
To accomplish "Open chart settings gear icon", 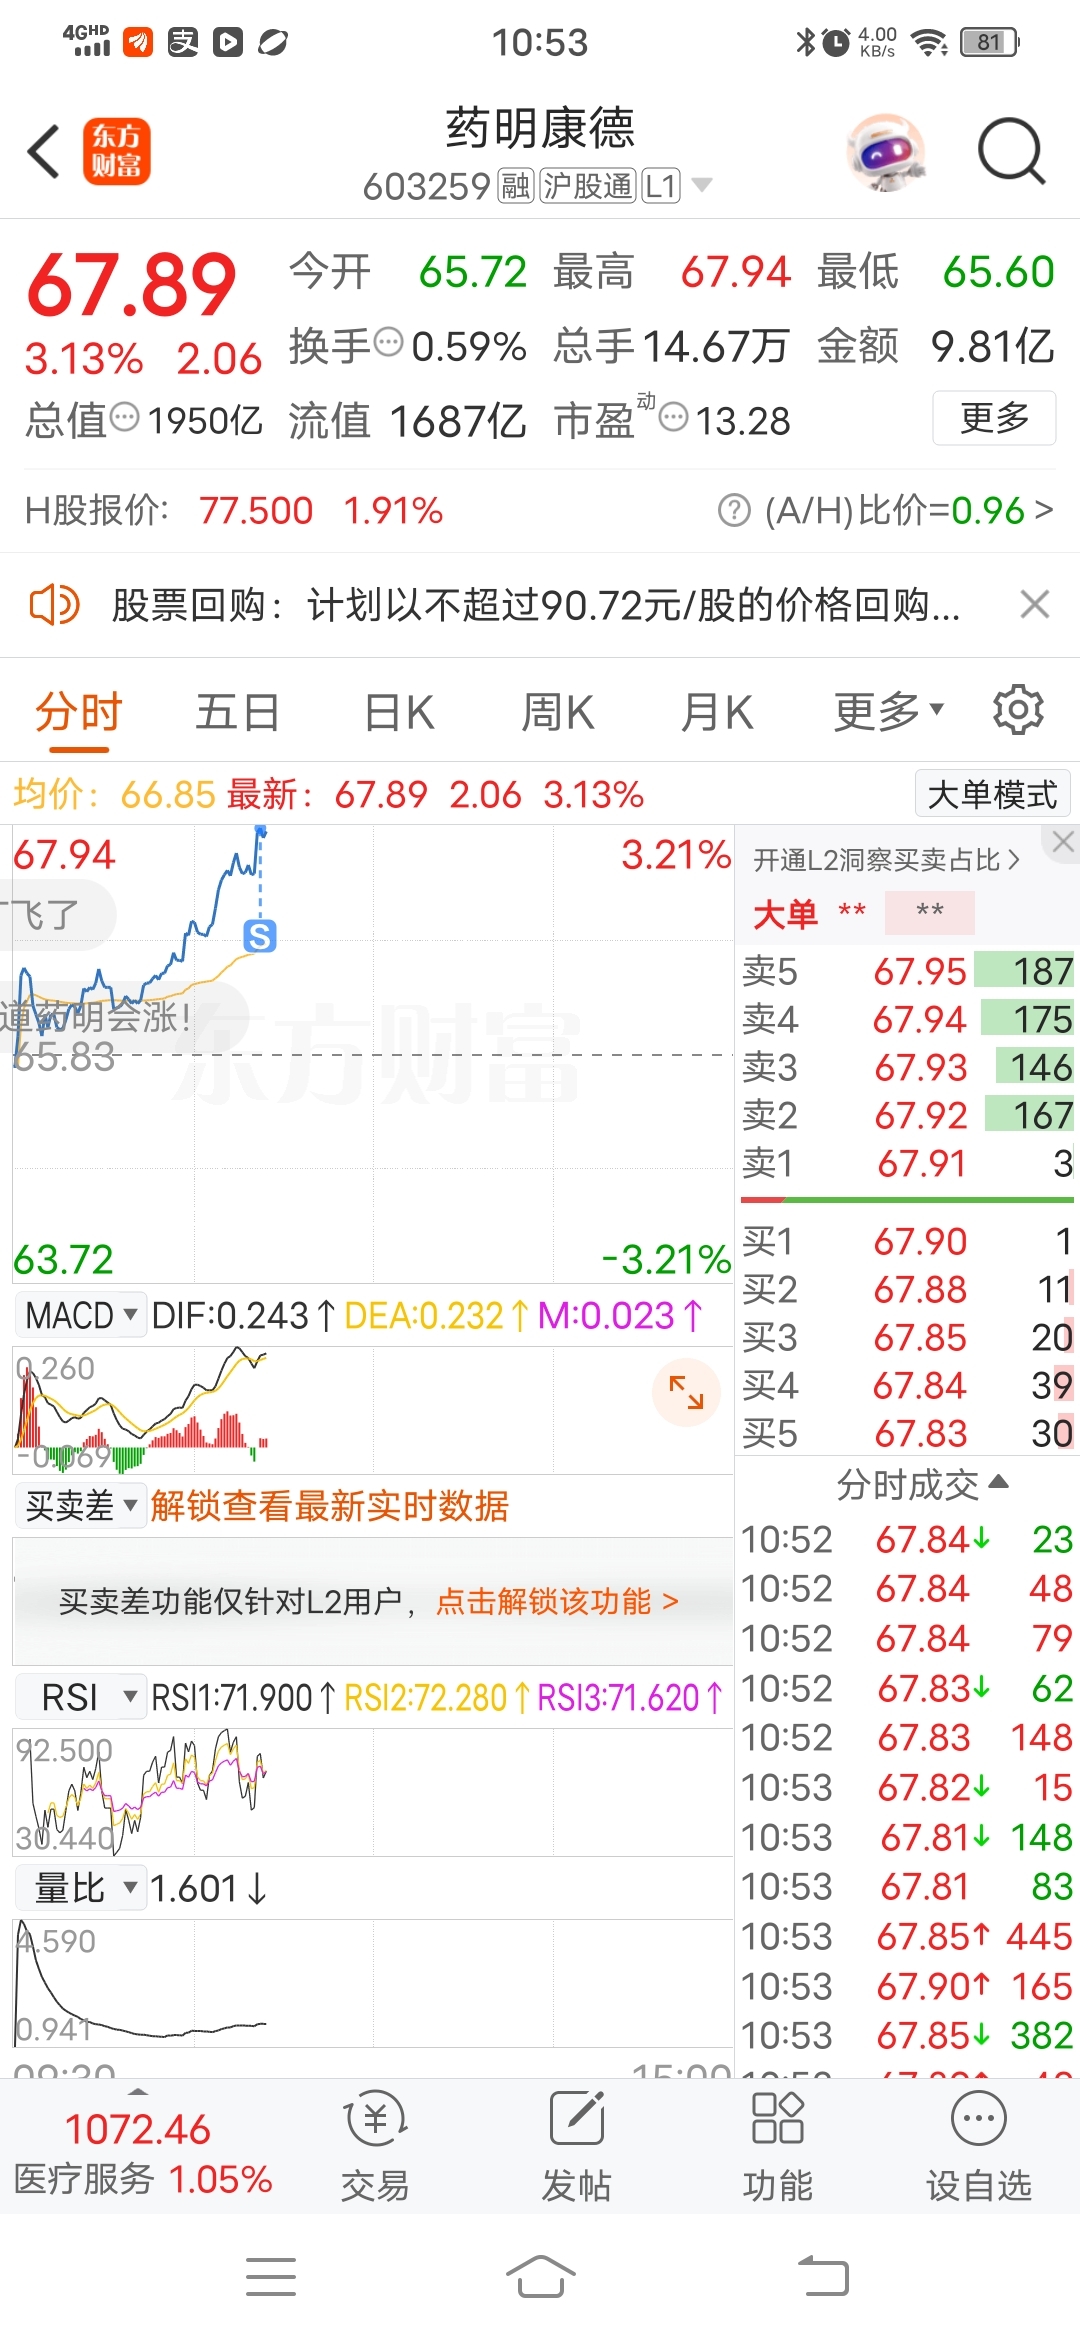I will [x=1018, y=710].
